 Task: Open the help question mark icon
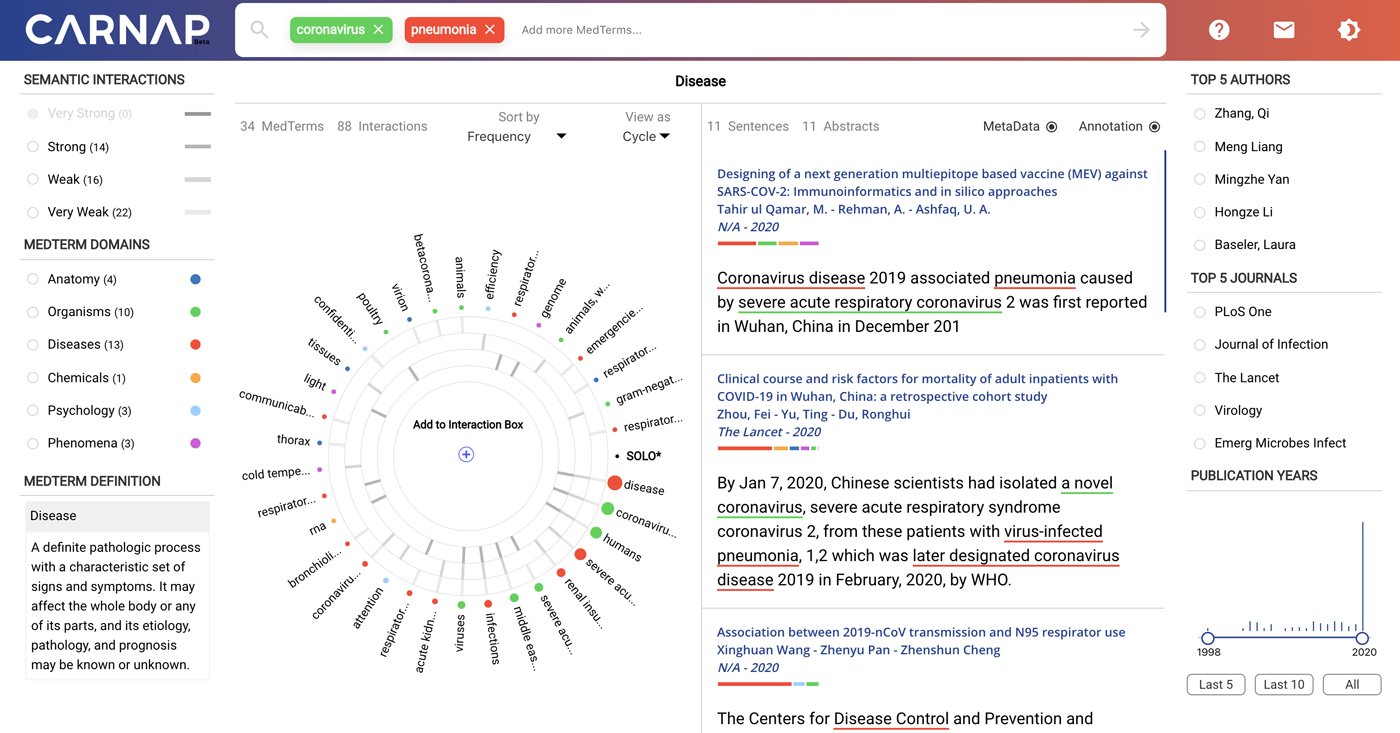1219,30
